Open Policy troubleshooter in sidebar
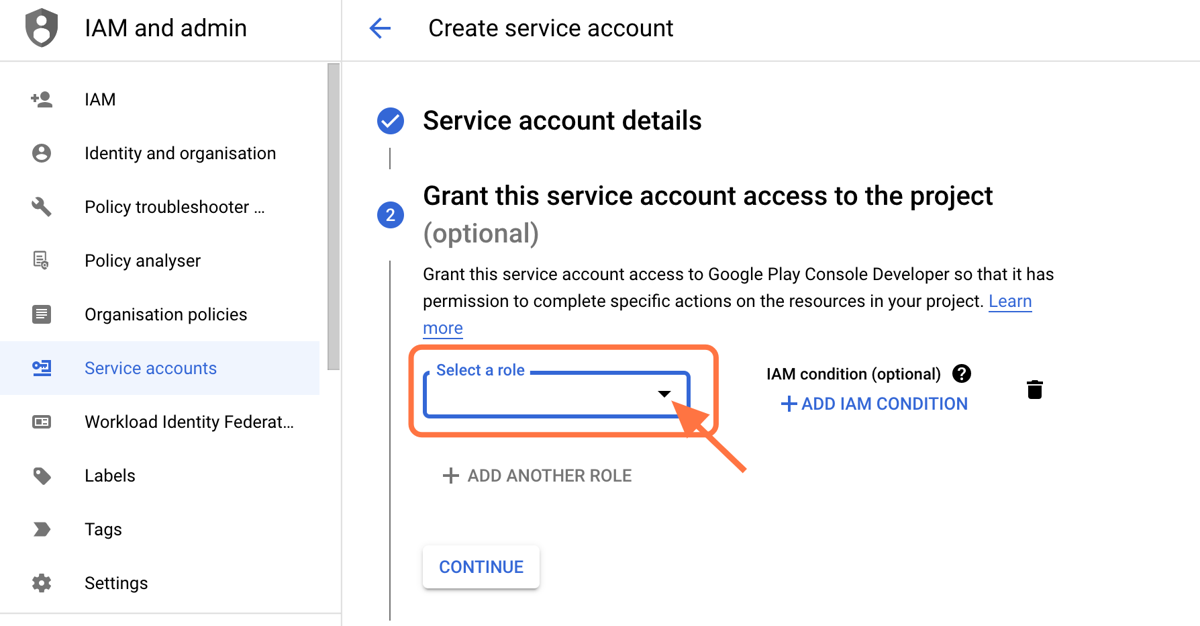 160,207
